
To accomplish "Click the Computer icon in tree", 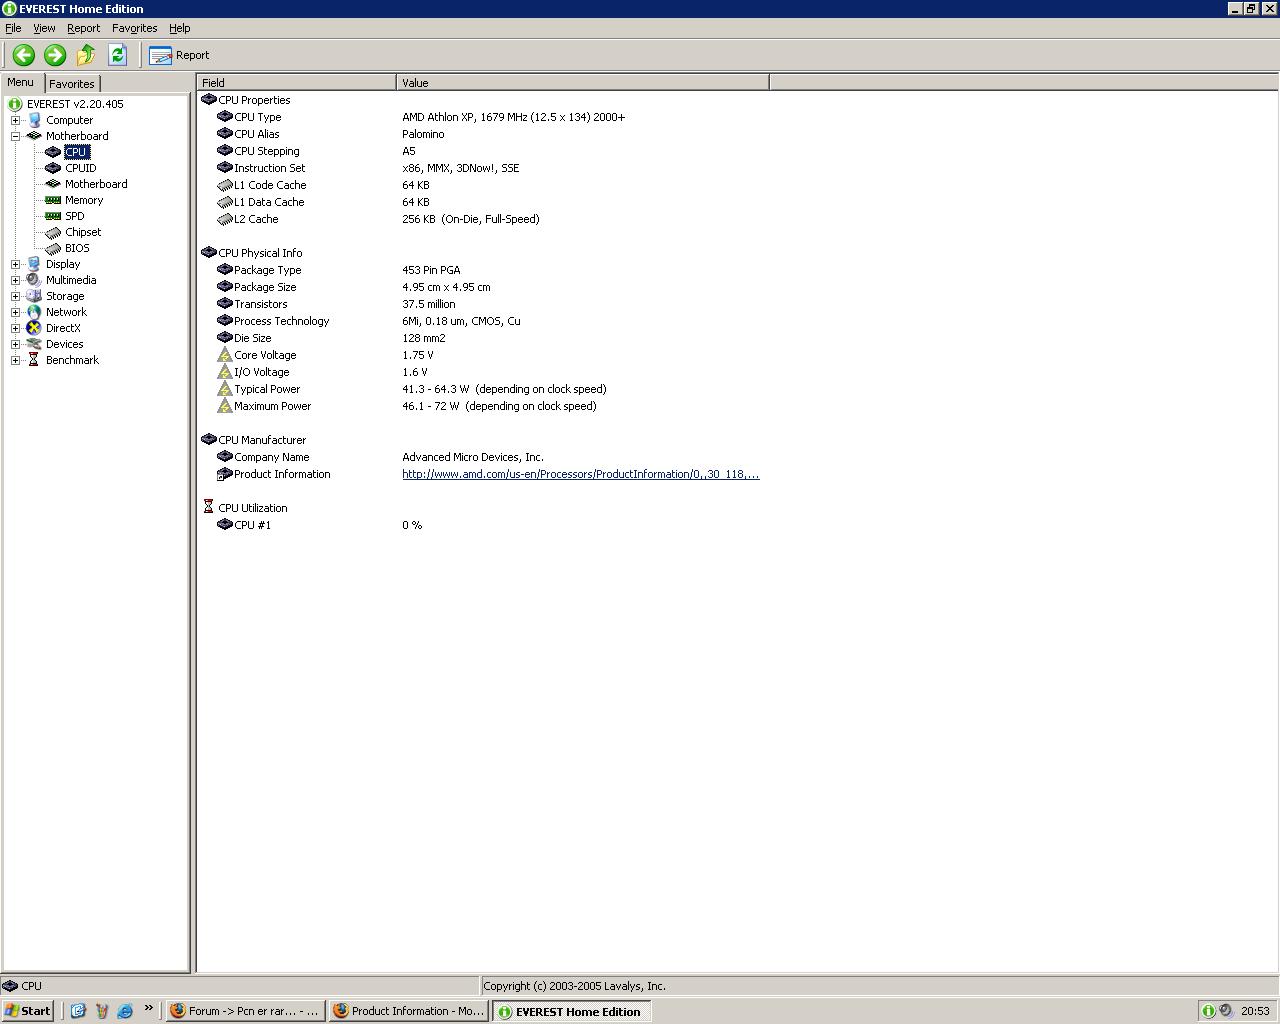I will point(34,120).
